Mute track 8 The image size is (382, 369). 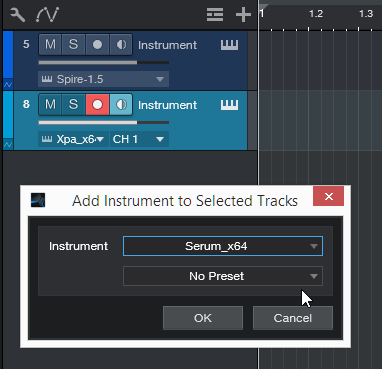(50, 105)
